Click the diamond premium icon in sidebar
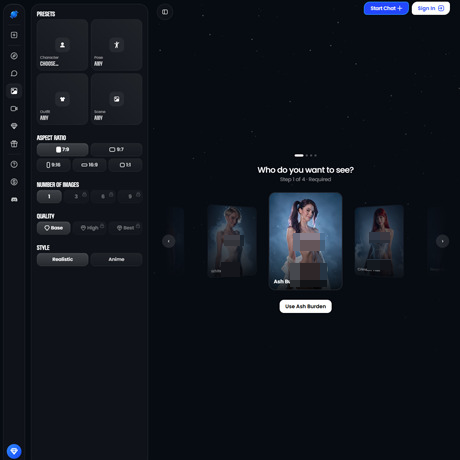460x460 pixels. (x=14, y=126)
